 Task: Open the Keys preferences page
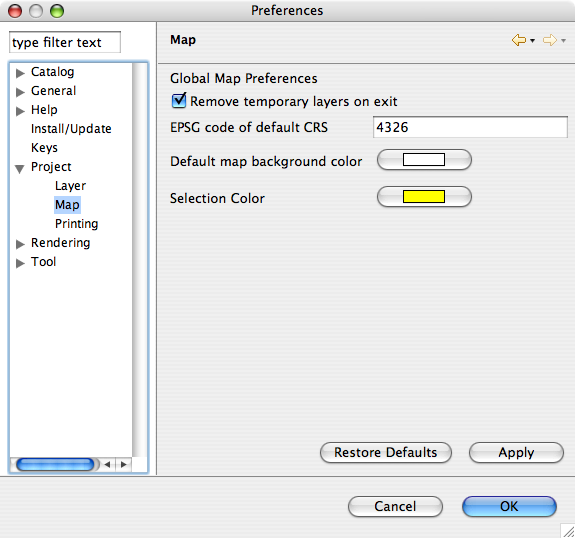[44, 148]
